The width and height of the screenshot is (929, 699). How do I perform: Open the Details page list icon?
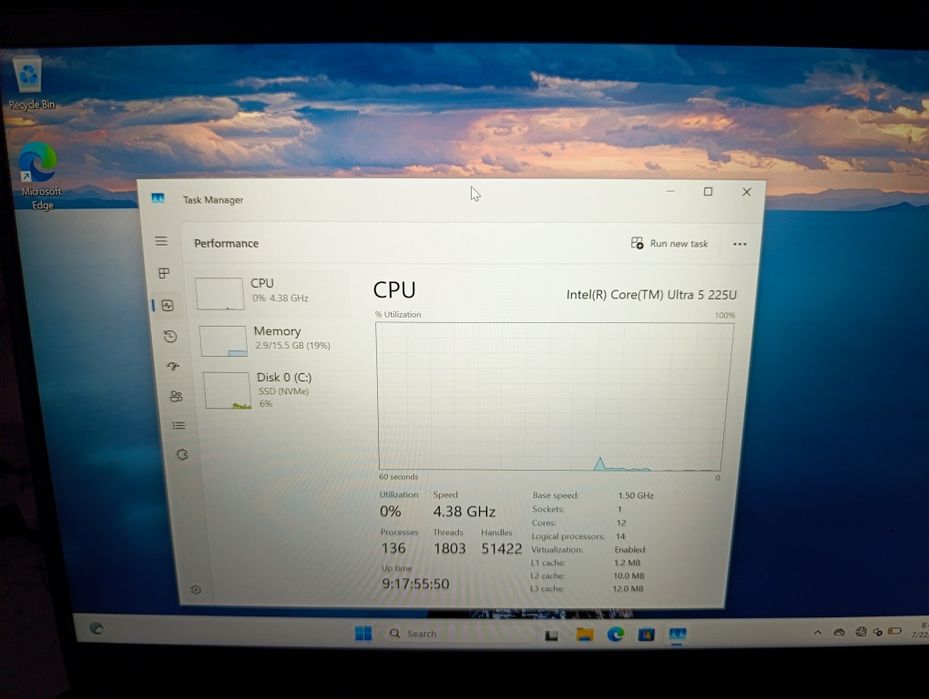click(x=179, y=425)
